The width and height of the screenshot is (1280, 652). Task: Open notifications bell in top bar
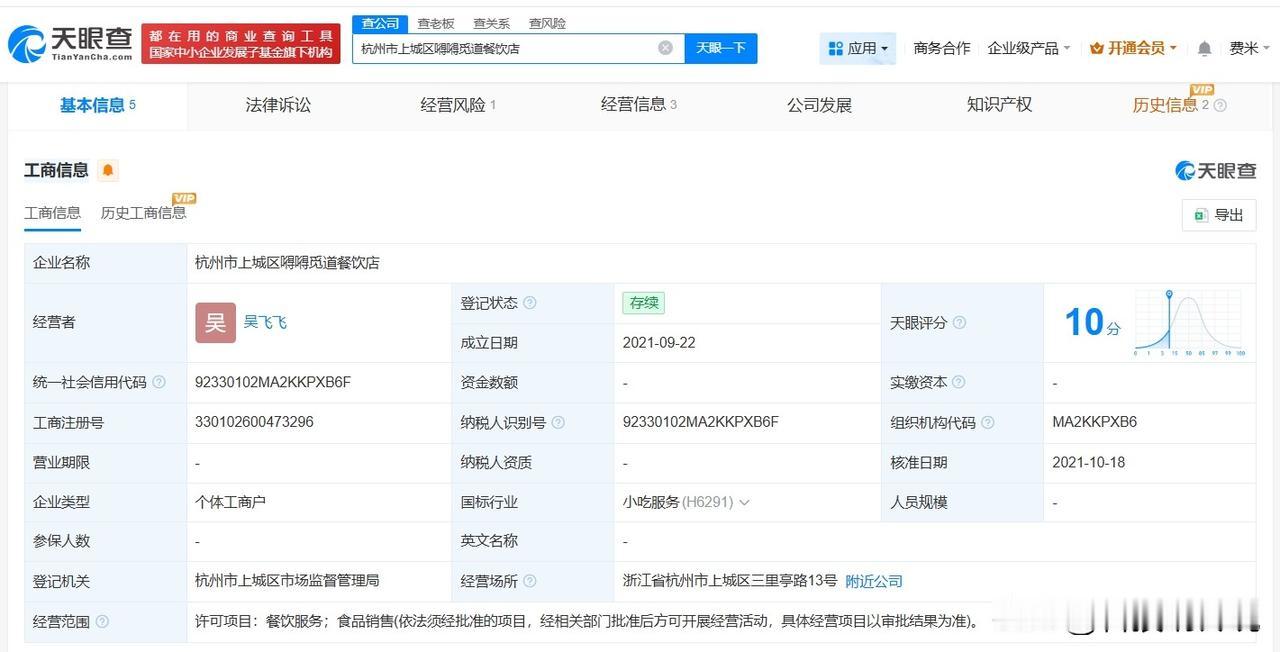(x=1205, y=48)
